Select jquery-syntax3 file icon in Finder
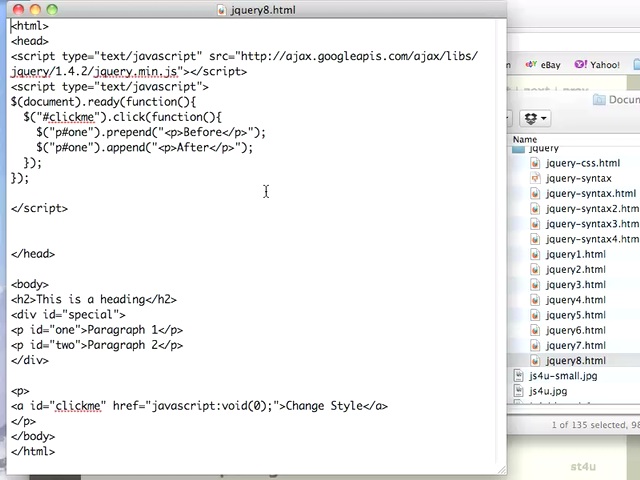The width and height of the screenshot is (640, 480). pos(535,224)
